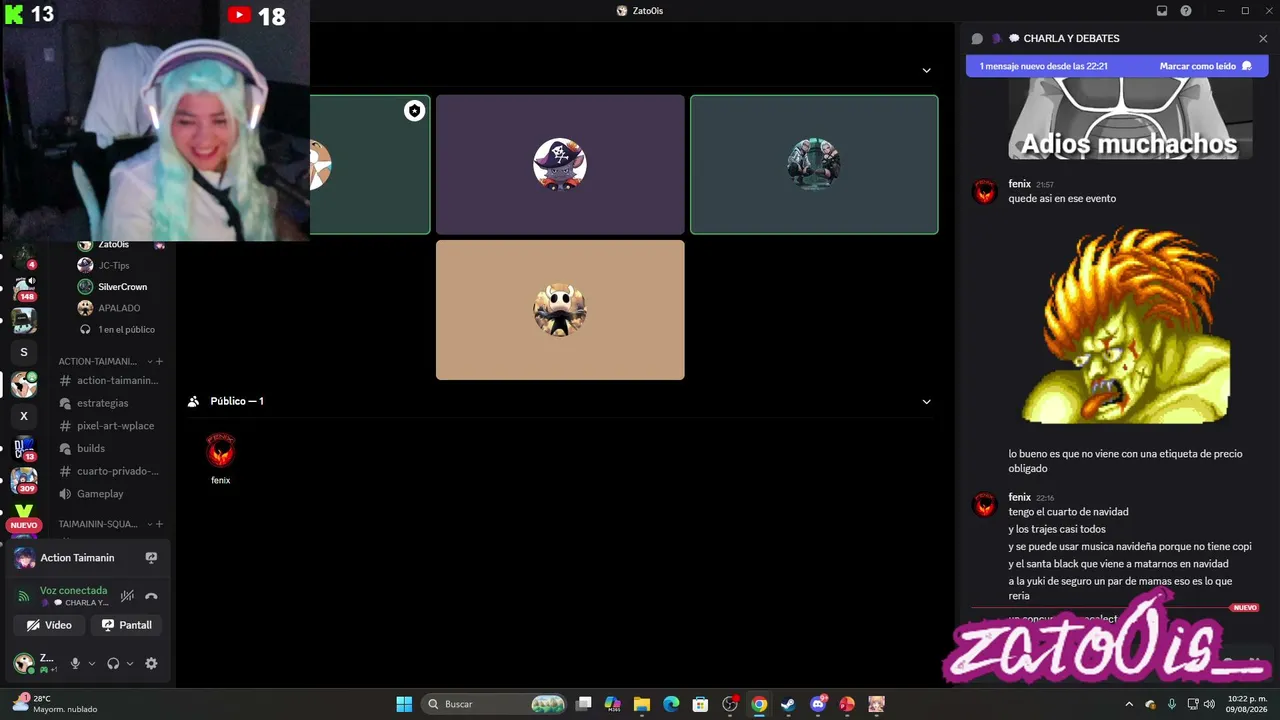This screenshot has width=1280, height=720.
Task: Collapse the Público section chevron
Action: coord(926,401)
